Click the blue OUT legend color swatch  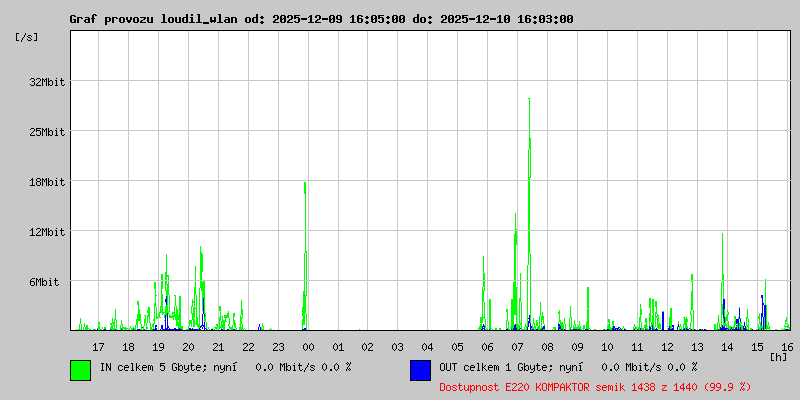click(x=420, y=370)
